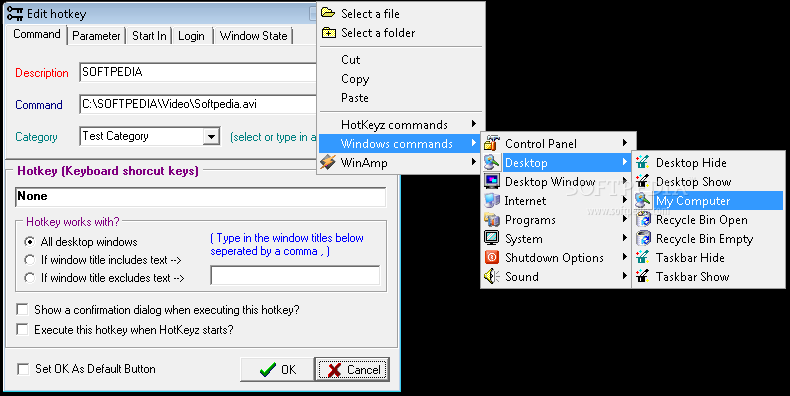Click My Computer menu label
The image size is (790, 396).
[x=693, y=201]
